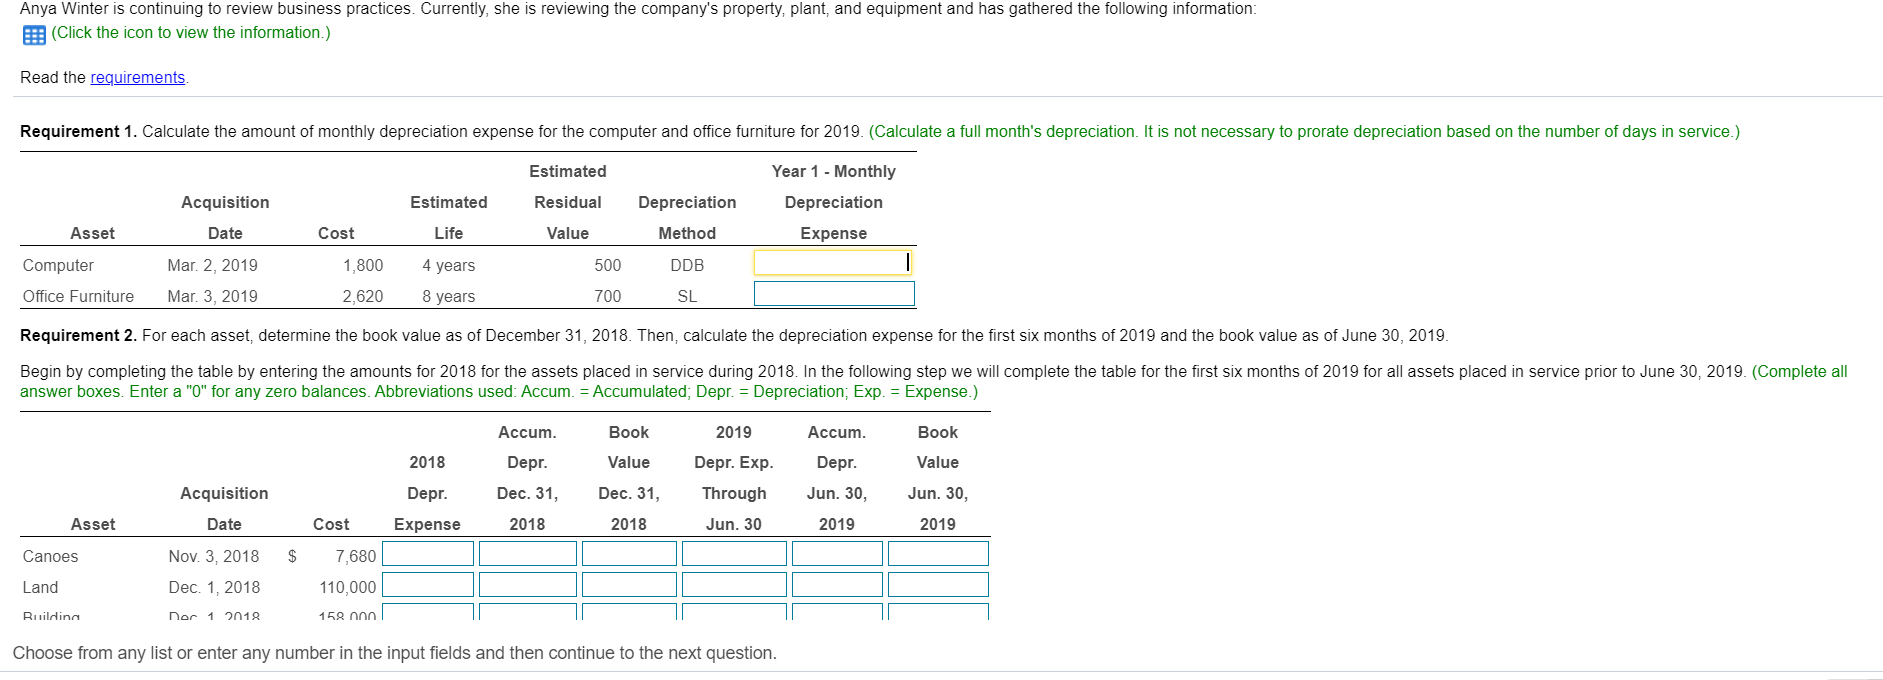Open the requirements link

(x=137, y=77)
